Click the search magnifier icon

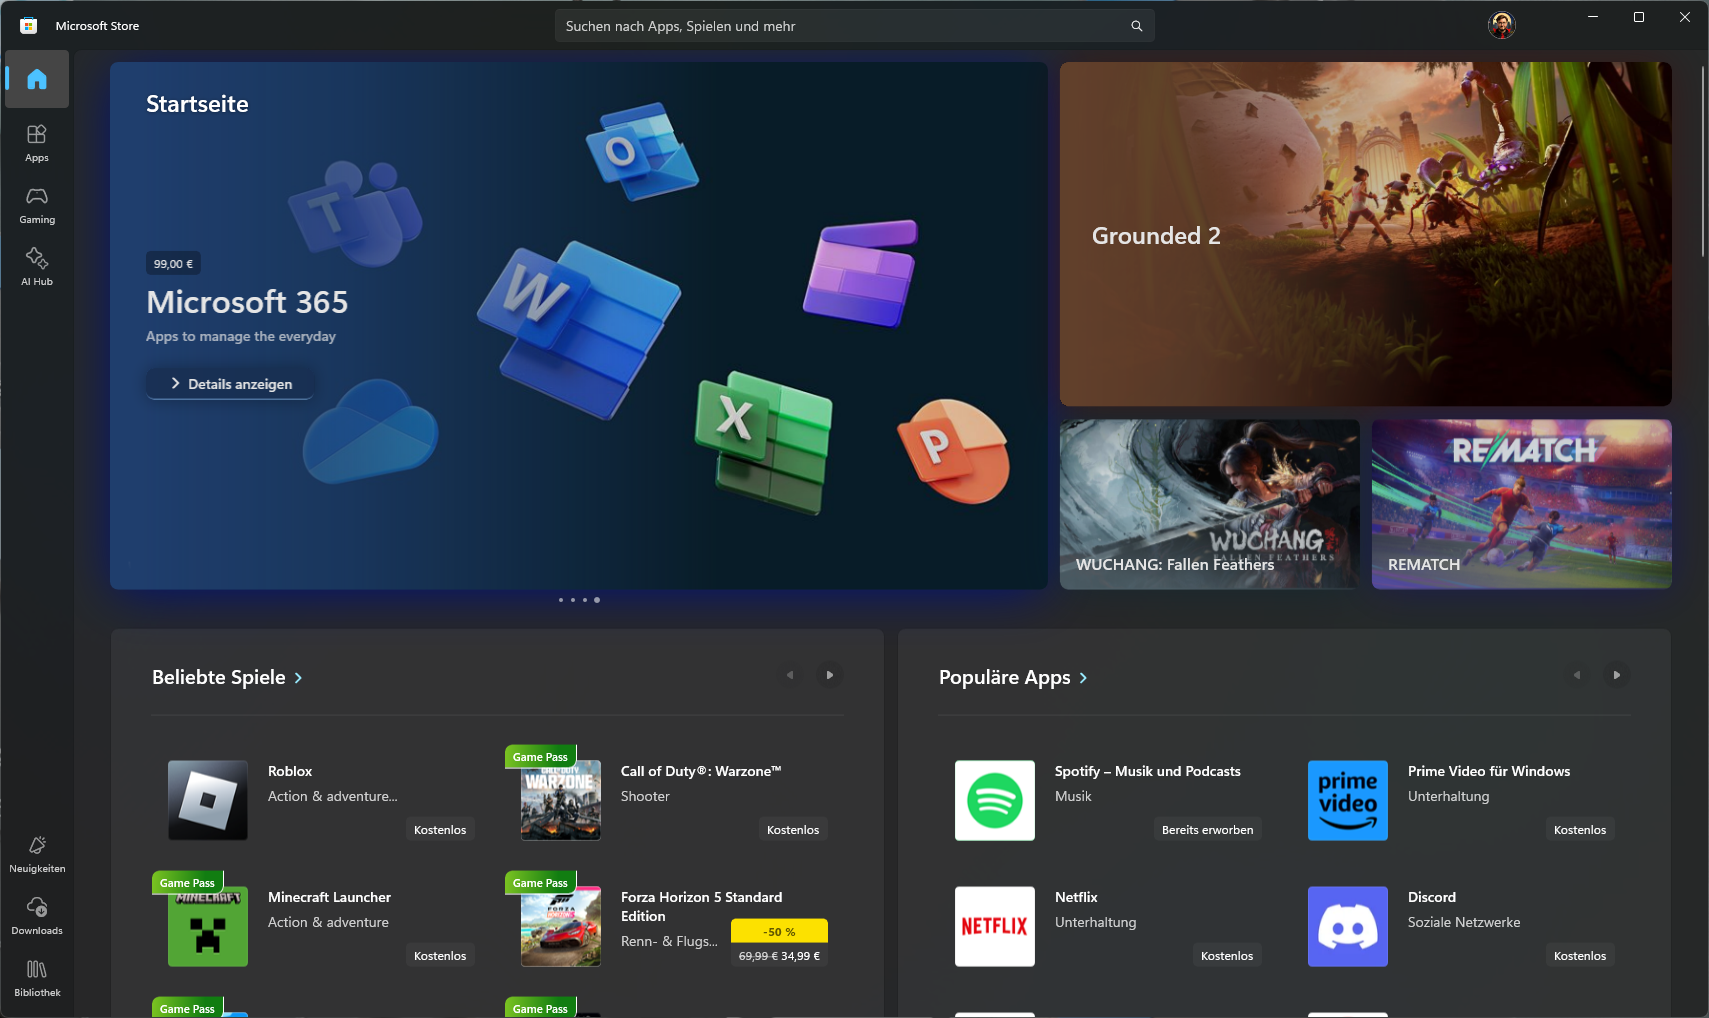pyautogui.click(x=1136, y=26)
